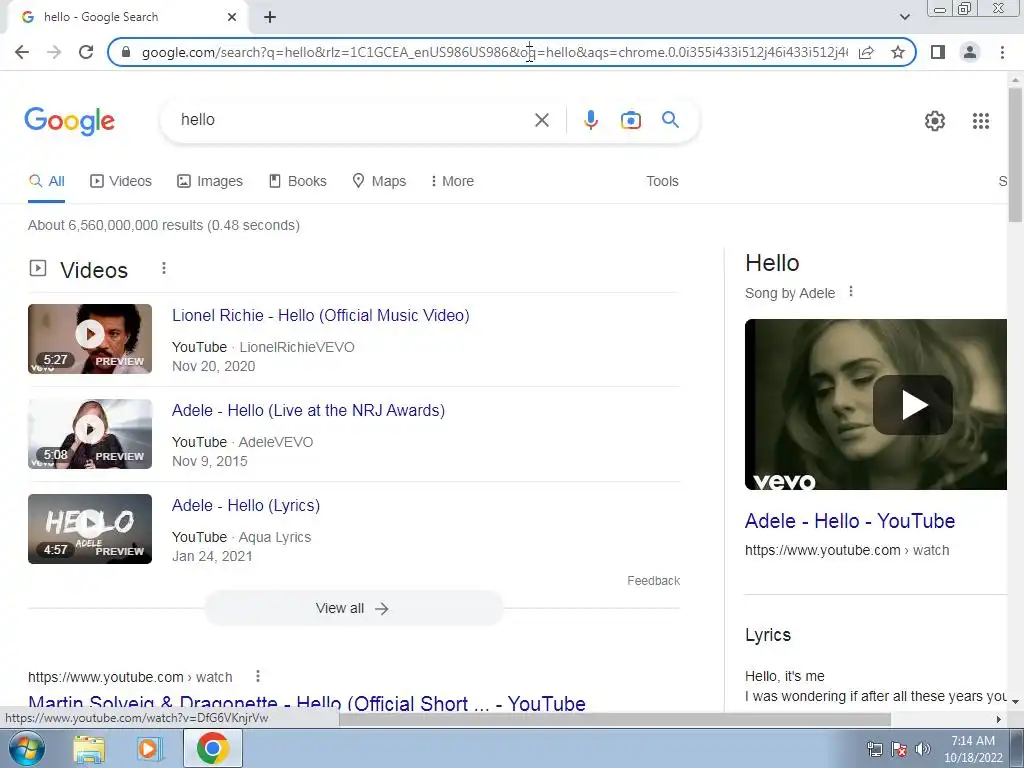Image resolution: width=1024 pixels, height=768 pixels.
Task: Expand the More search filters
Action: (452, 182)
